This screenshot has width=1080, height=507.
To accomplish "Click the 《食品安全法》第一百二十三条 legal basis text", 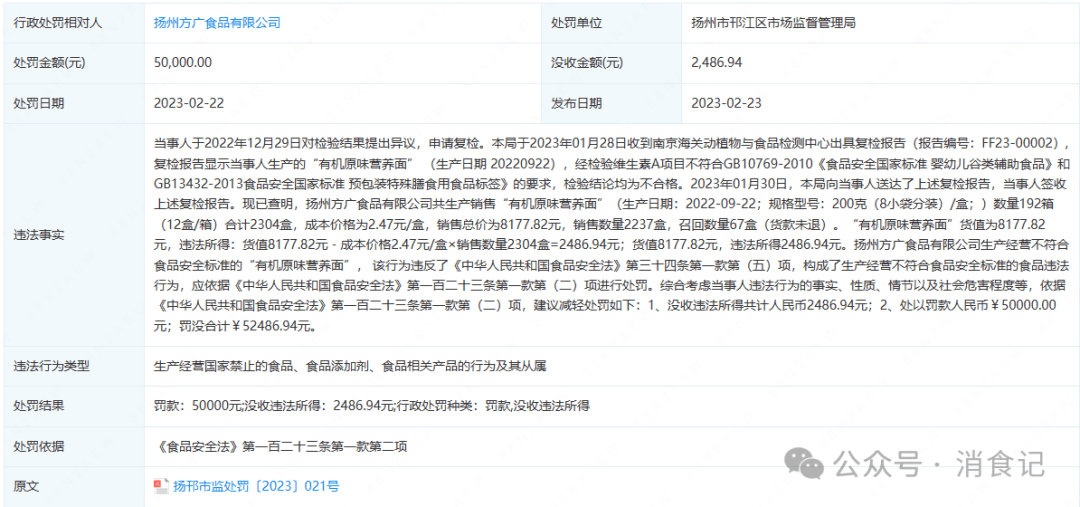I will tap(281, 446).
